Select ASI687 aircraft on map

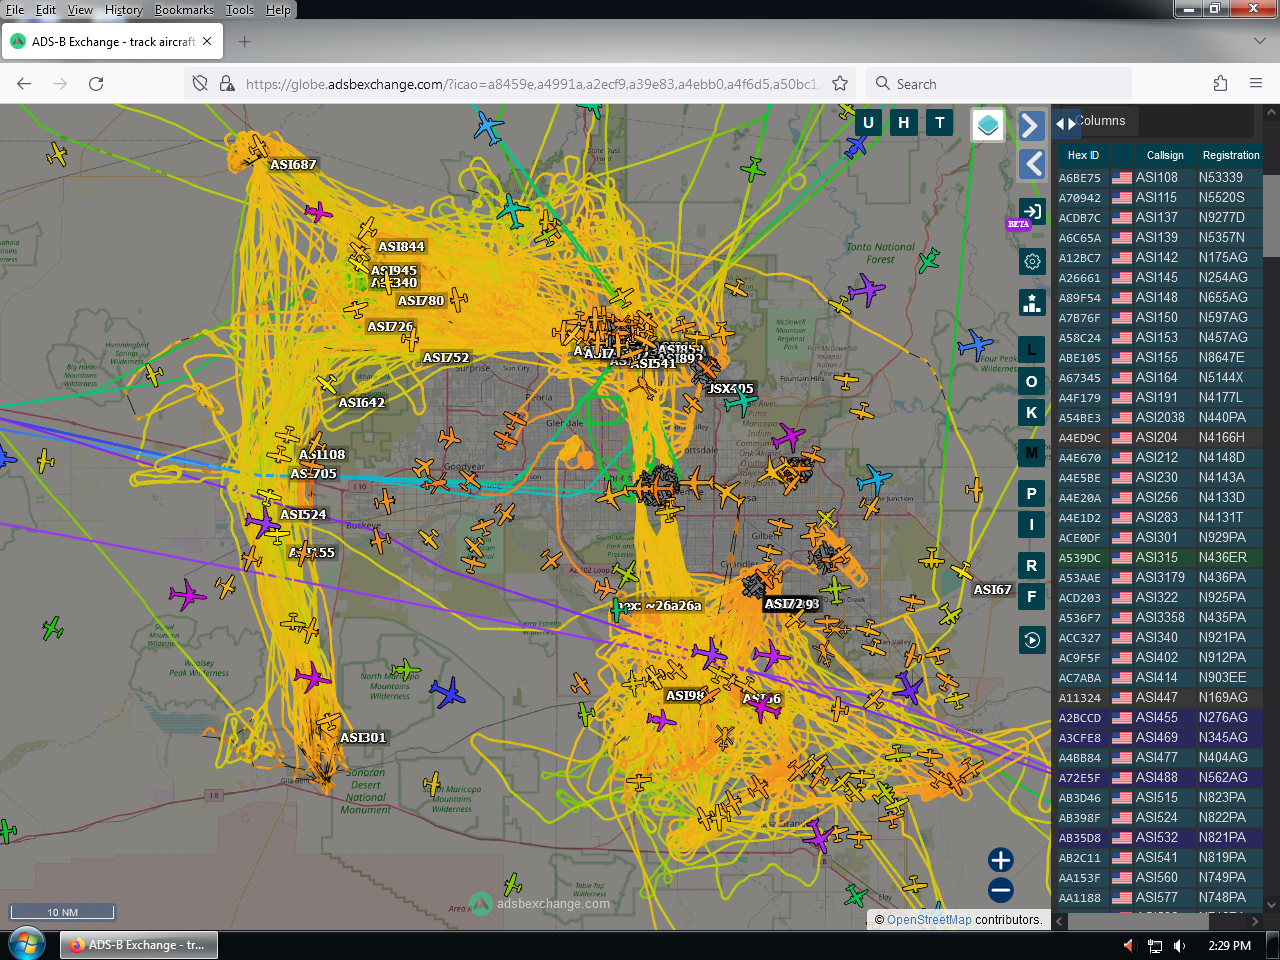pos(258,148)
